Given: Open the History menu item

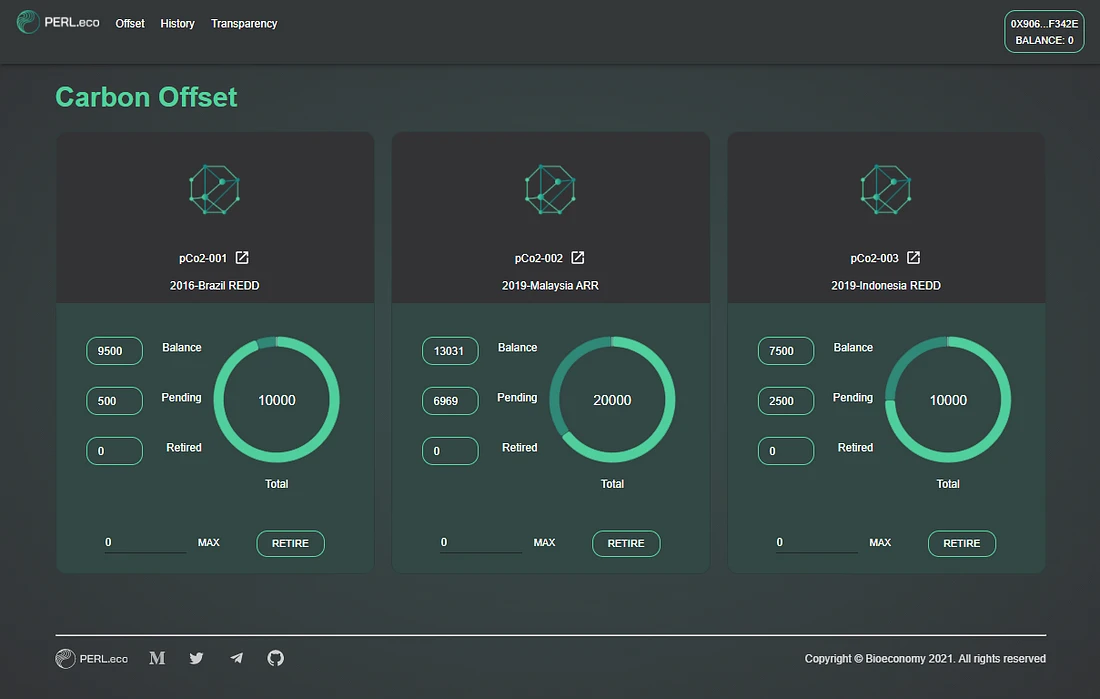Looking at the screenshot, I should coord(177,23).
